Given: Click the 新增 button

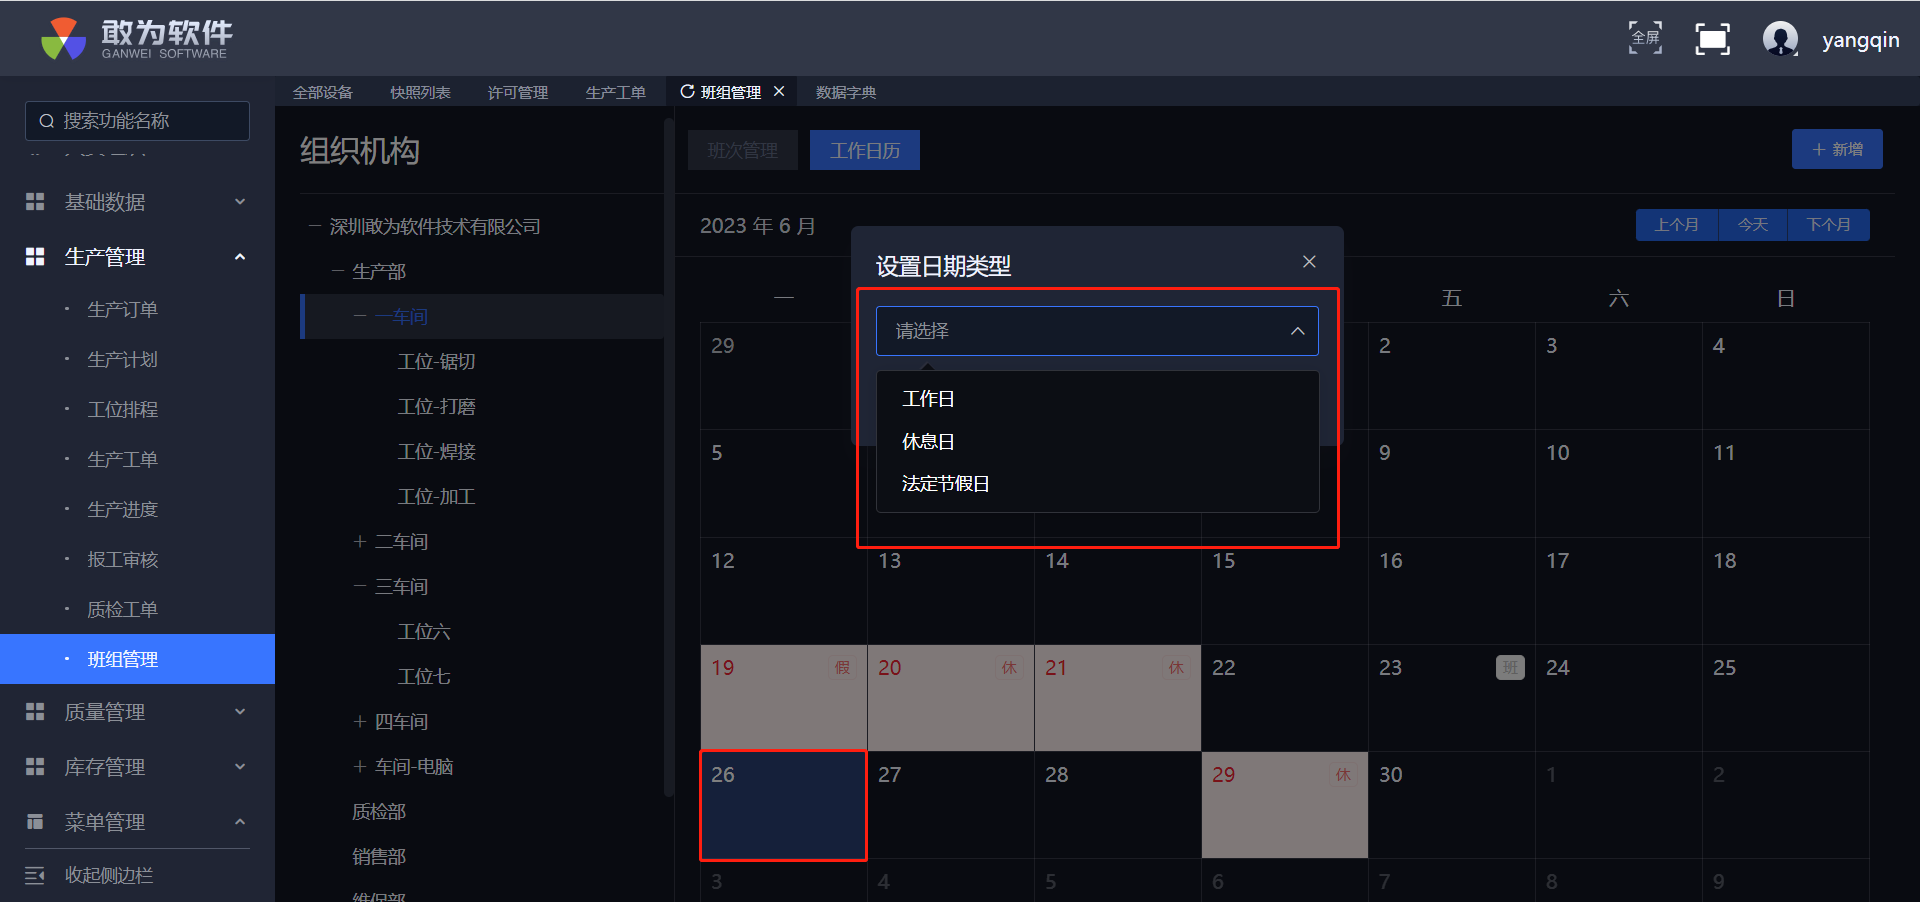Looking at the screenshot, I should point(1837,149).
